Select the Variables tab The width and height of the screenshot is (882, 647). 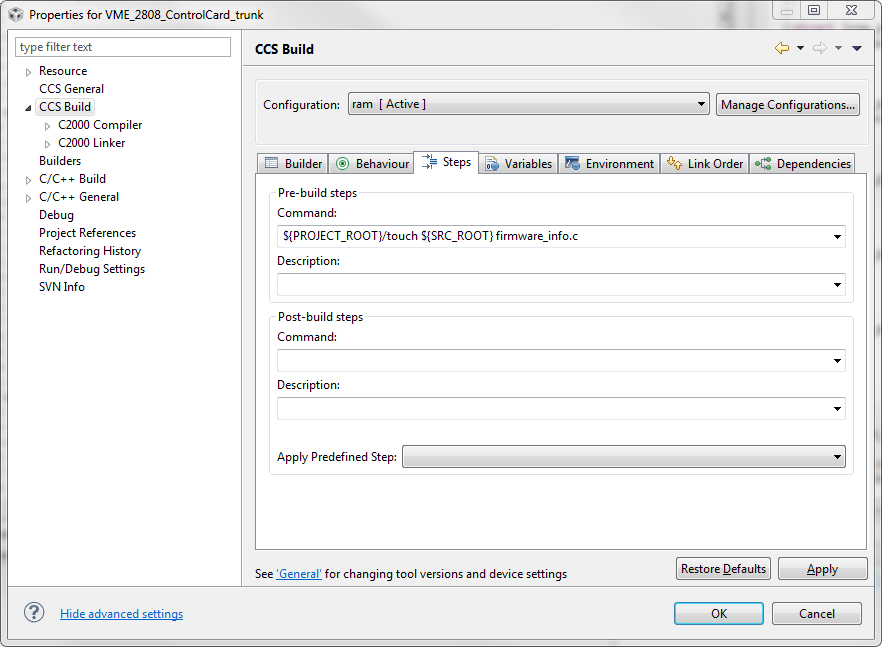(519, 164)
